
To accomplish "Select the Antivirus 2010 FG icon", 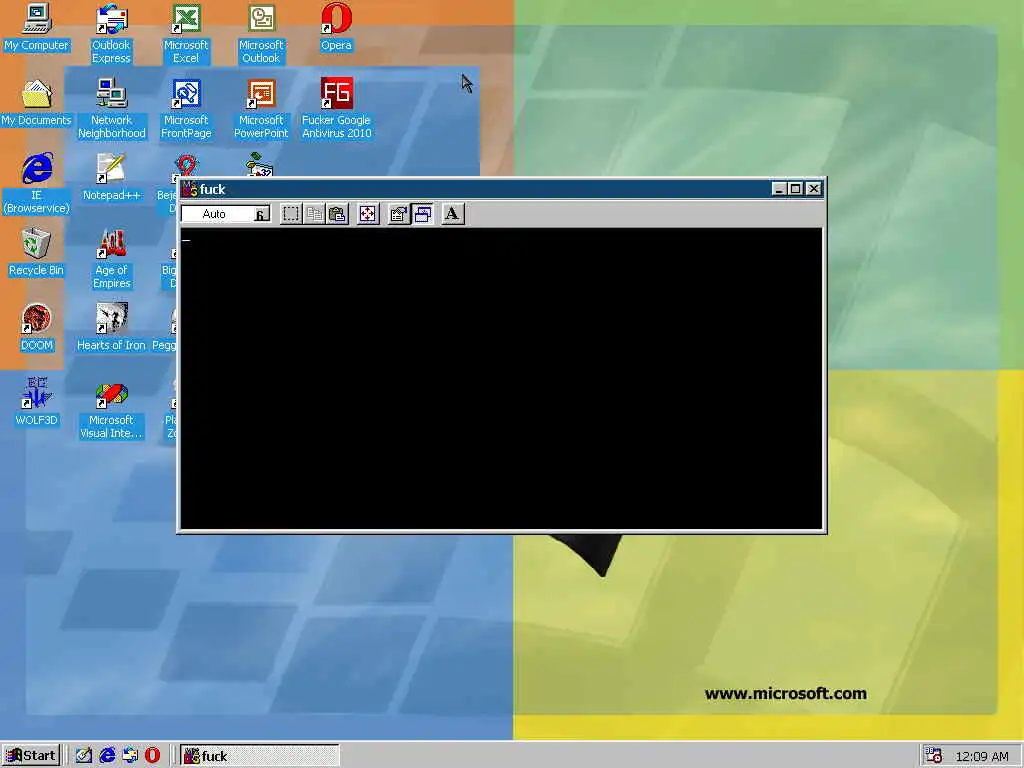I will [336, 109].
